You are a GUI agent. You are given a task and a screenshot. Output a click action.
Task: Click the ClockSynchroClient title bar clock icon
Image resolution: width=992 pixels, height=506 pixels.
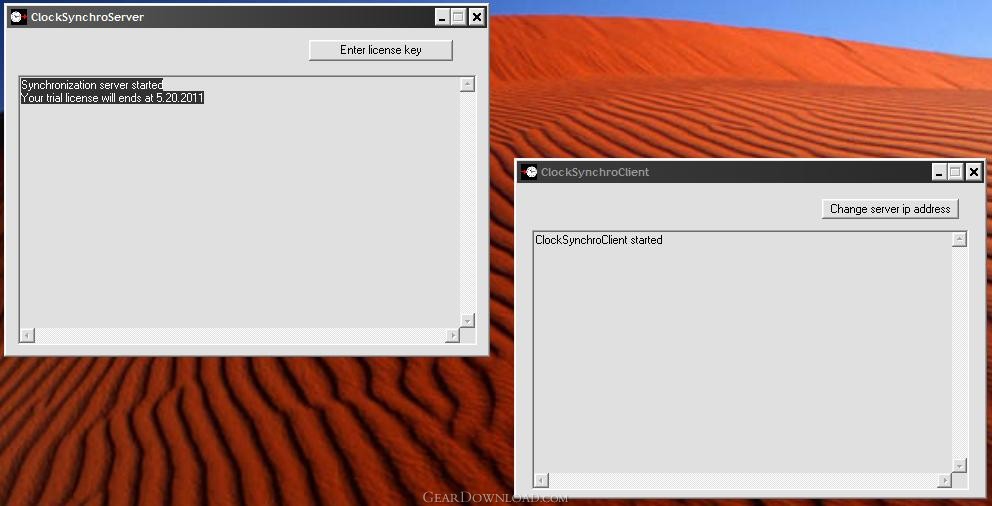pyautogui.click(x=529, y=172)
